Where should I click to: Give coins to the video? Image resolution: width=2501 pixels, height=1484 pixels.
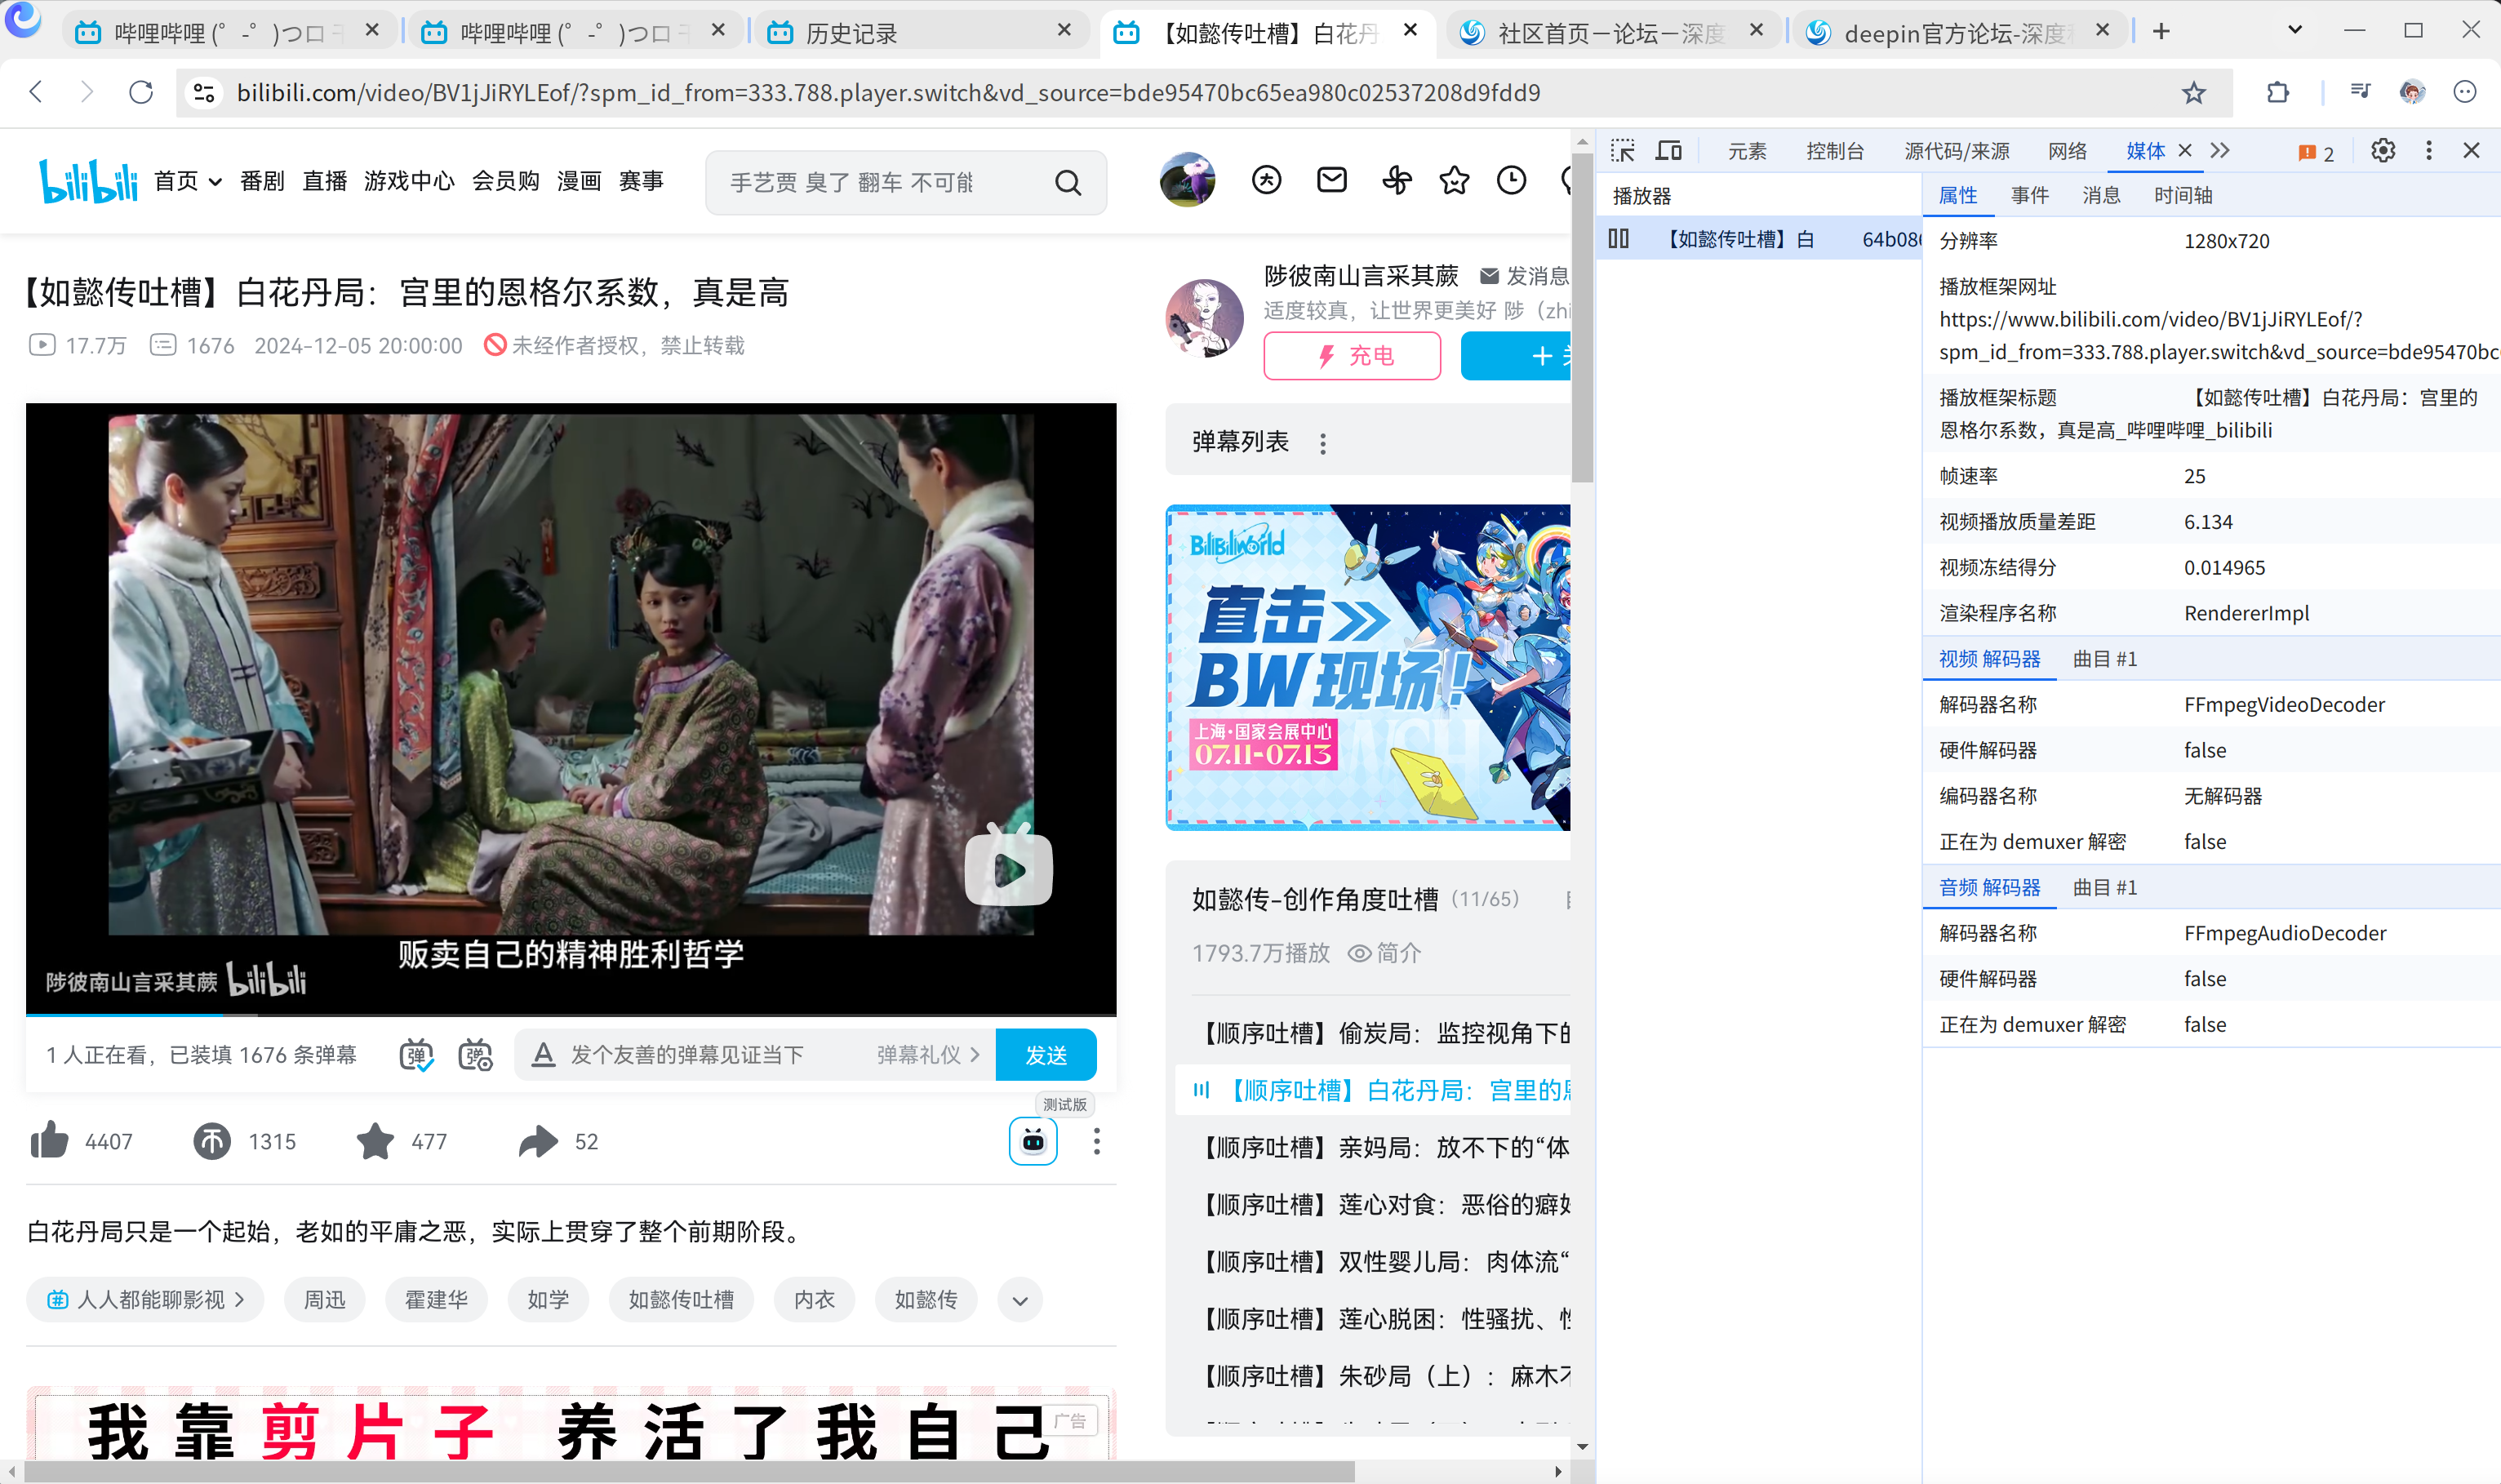212,1141
